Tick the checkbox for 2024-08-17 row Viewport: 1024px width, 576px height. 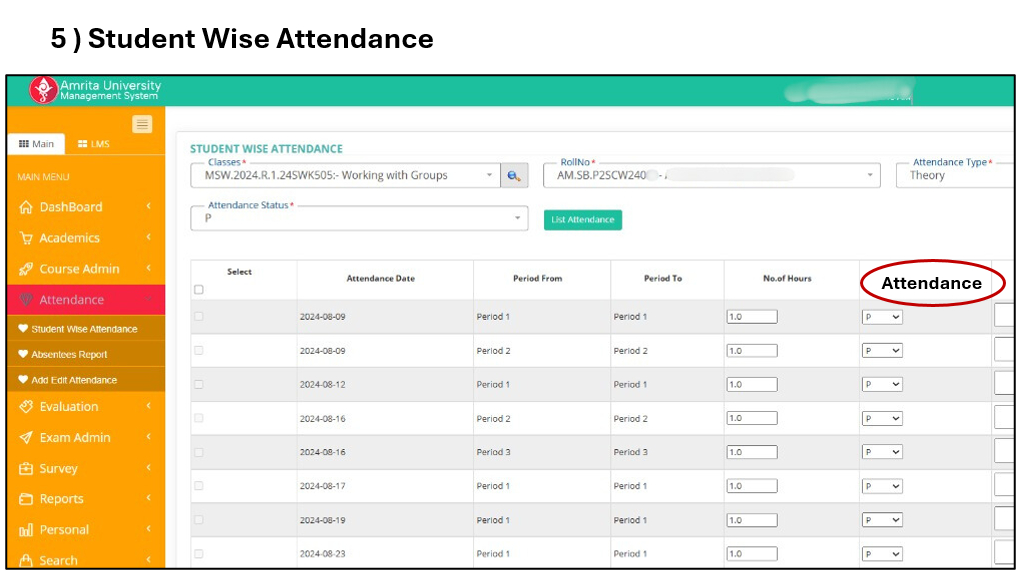tap(198, 486)
